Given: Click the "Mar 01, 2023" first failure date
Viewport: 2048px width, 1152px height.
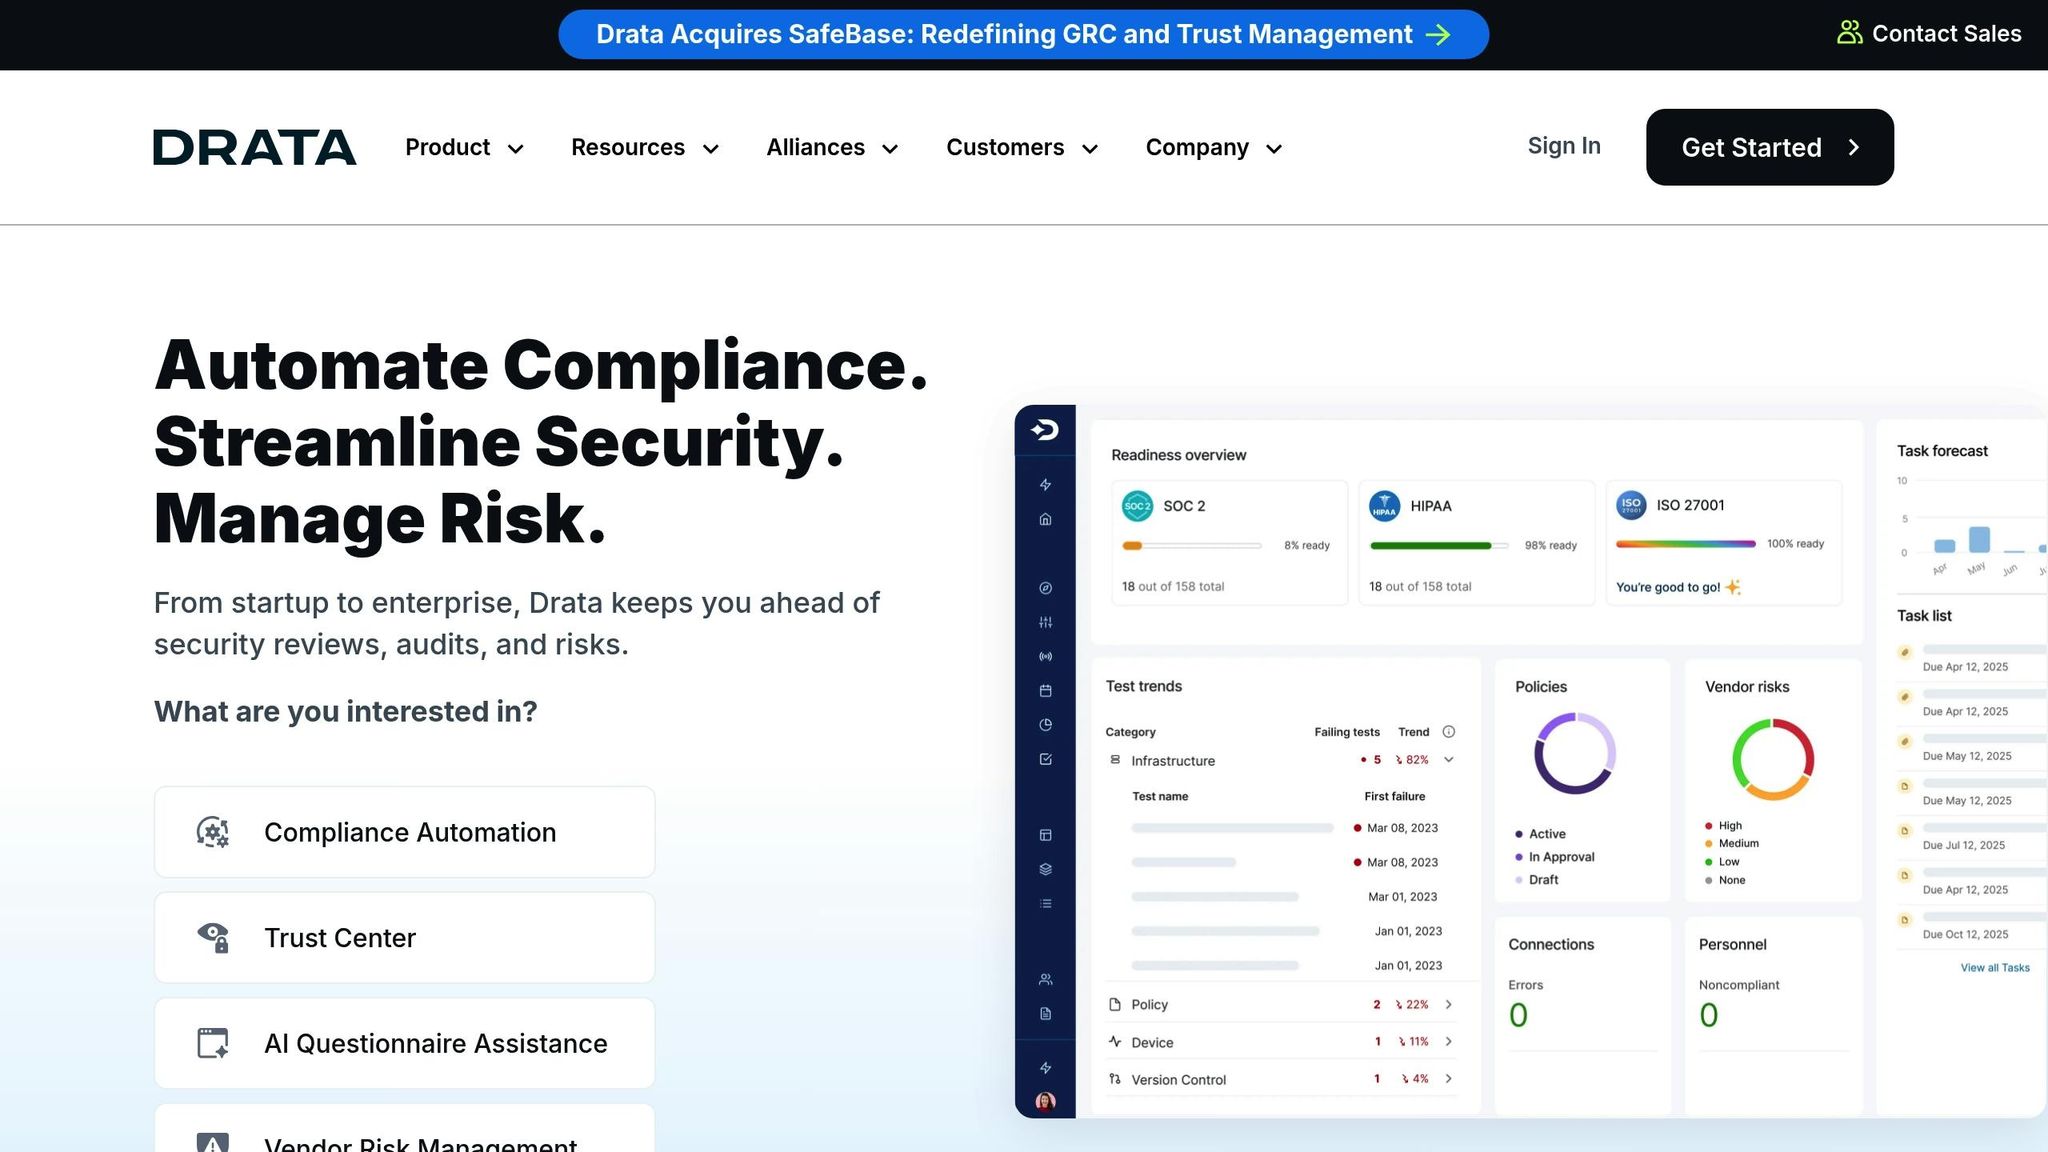Looking at the screenshot, I should pos(1402,897).
